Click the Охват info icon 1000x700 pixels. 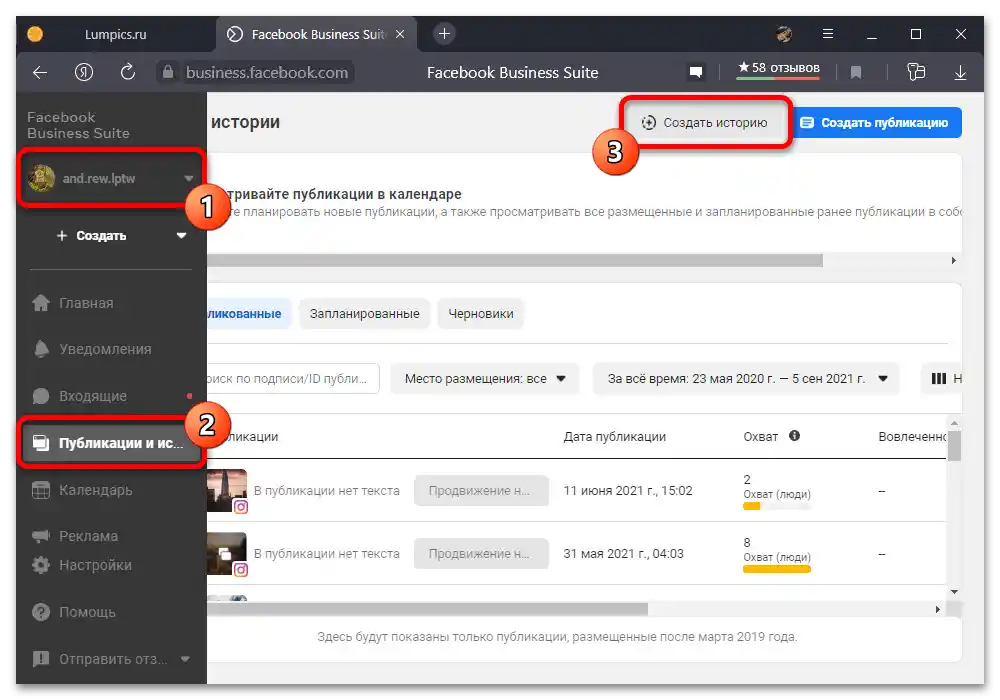pyautogui.click(x=794, y=436)
